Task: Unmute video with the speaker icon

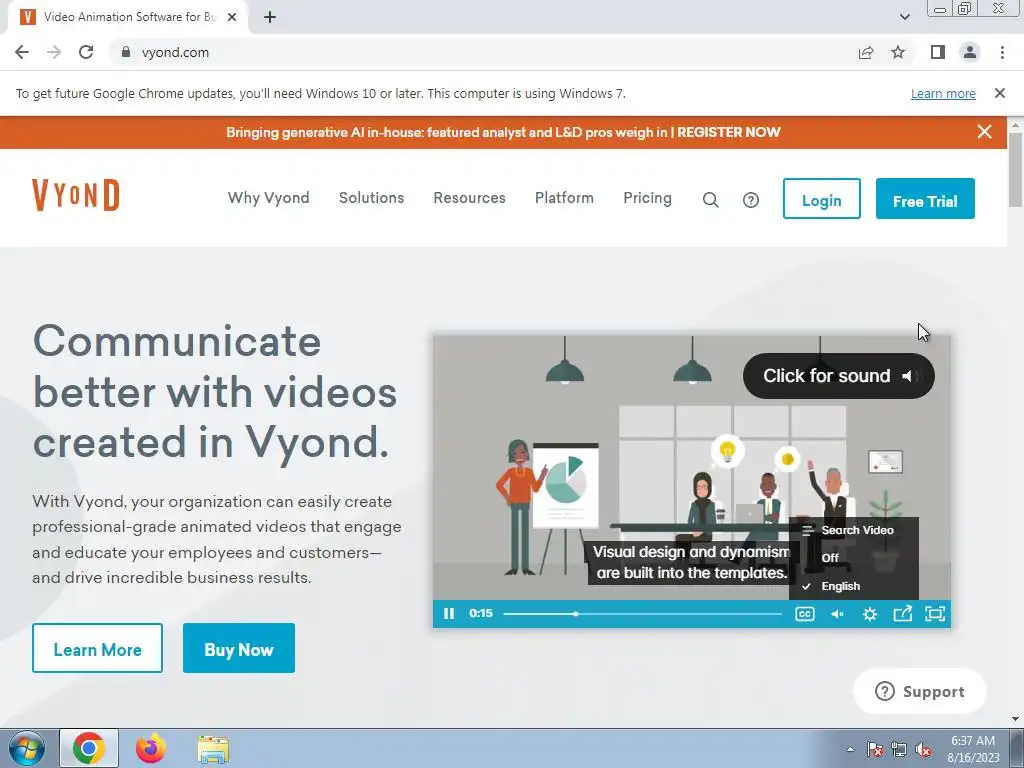Action: pos(837,614)
